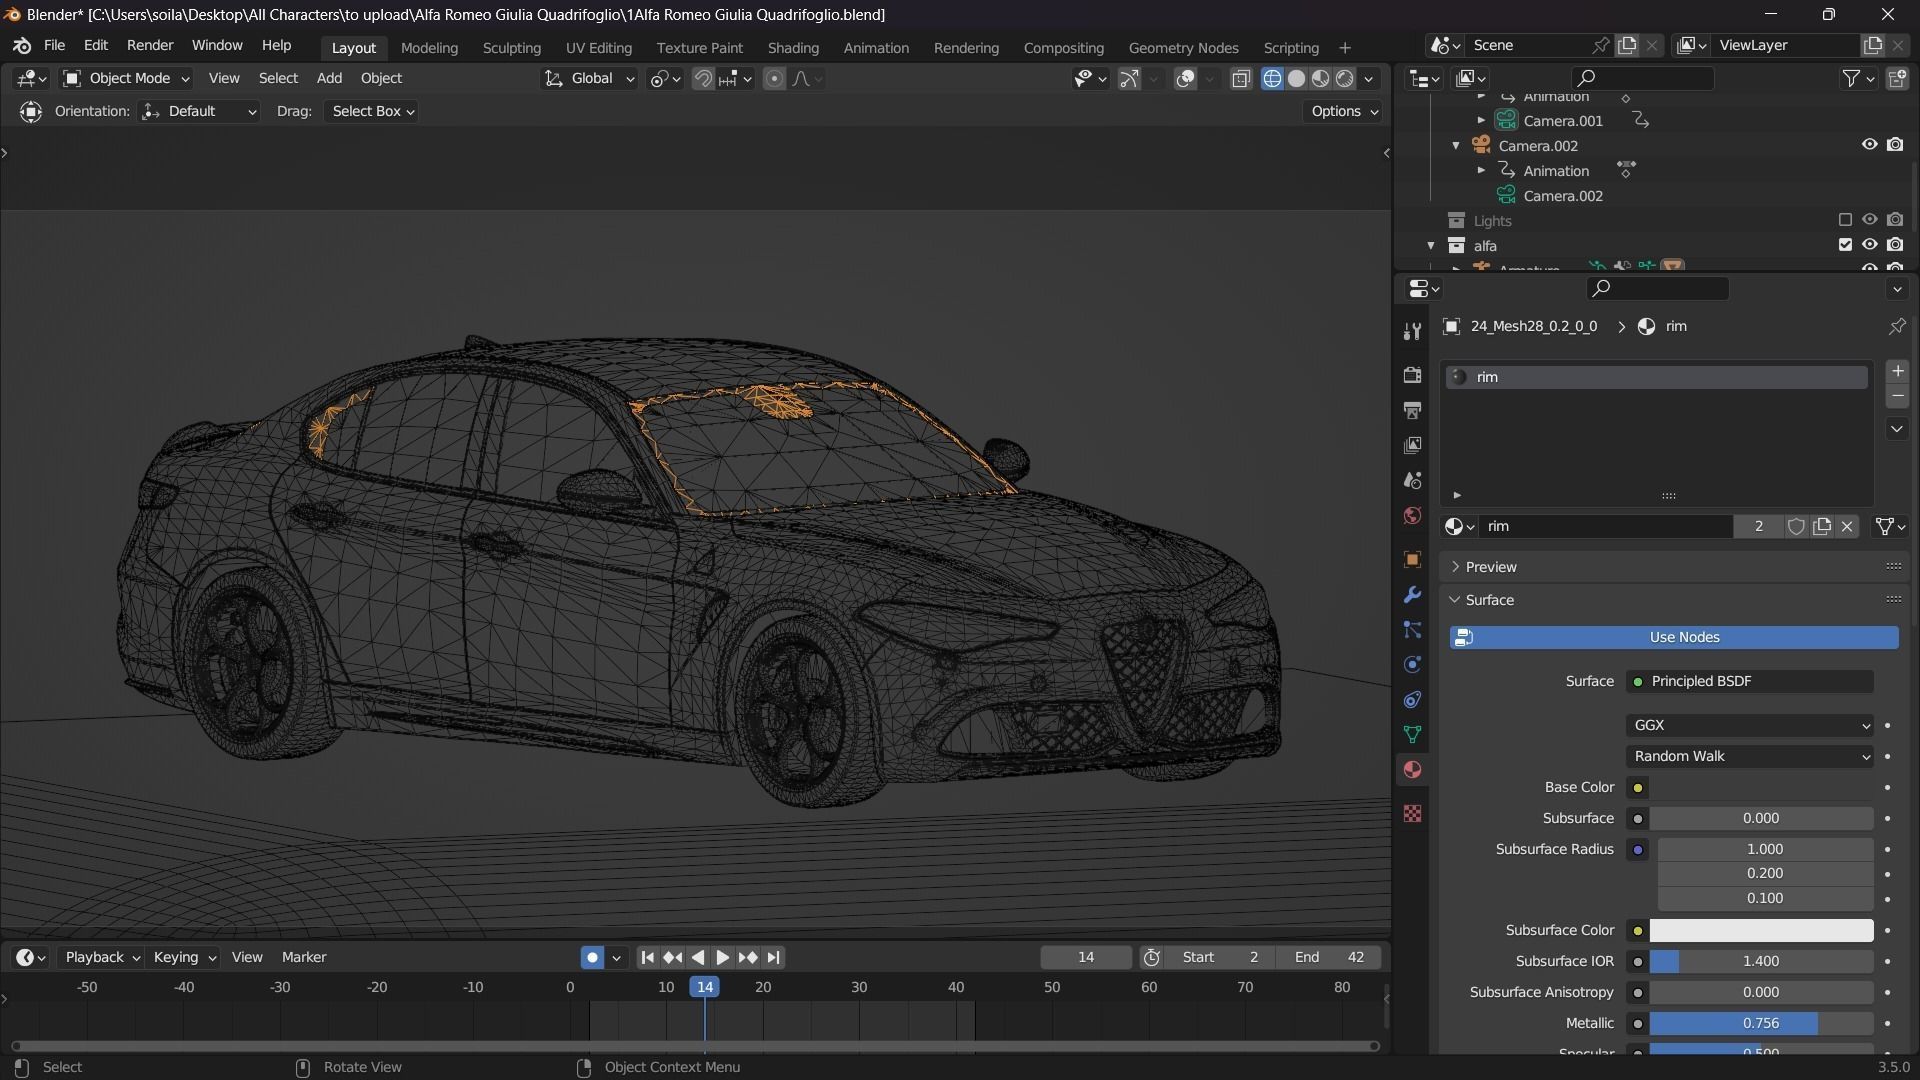Switch to Shading workspace tab
Screen dimensions: 1920x1080
pos(793,48)
